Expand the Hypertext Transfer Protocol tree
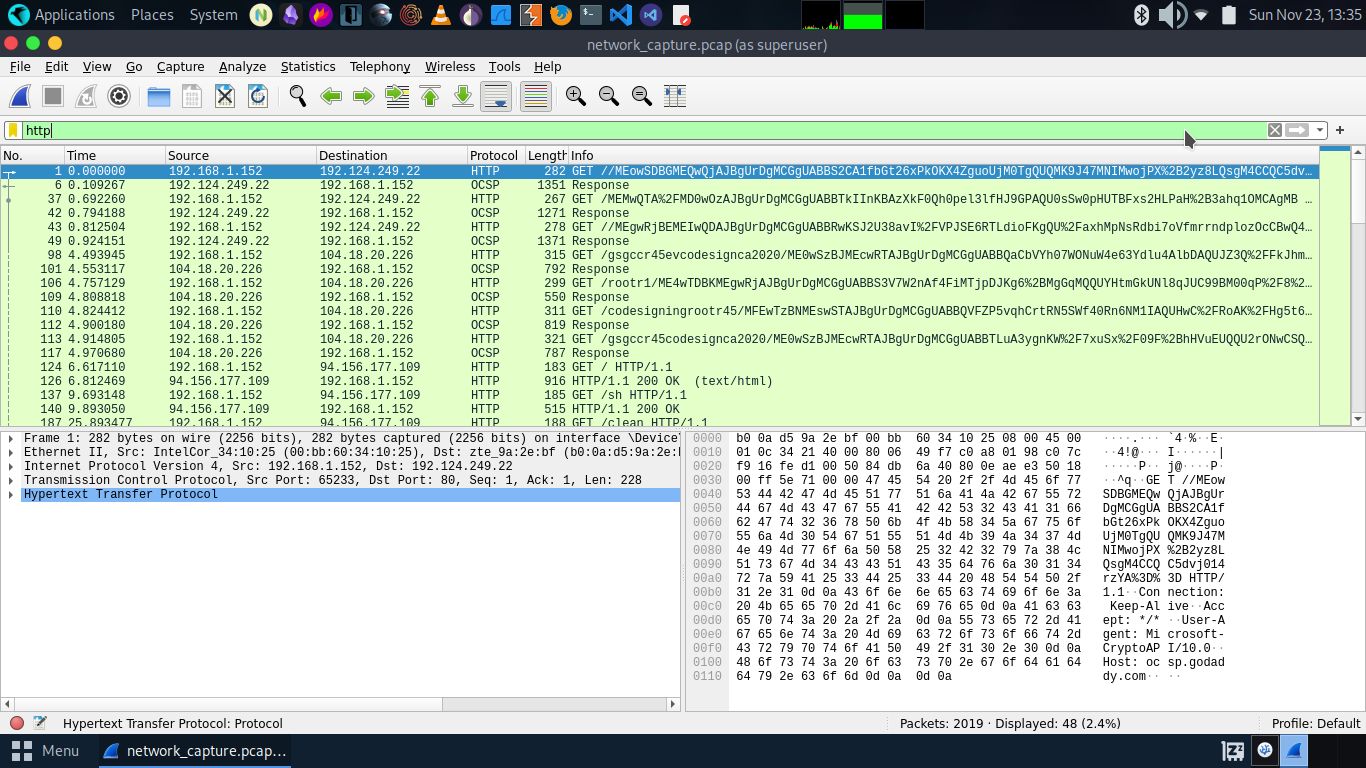 (11, 494)
